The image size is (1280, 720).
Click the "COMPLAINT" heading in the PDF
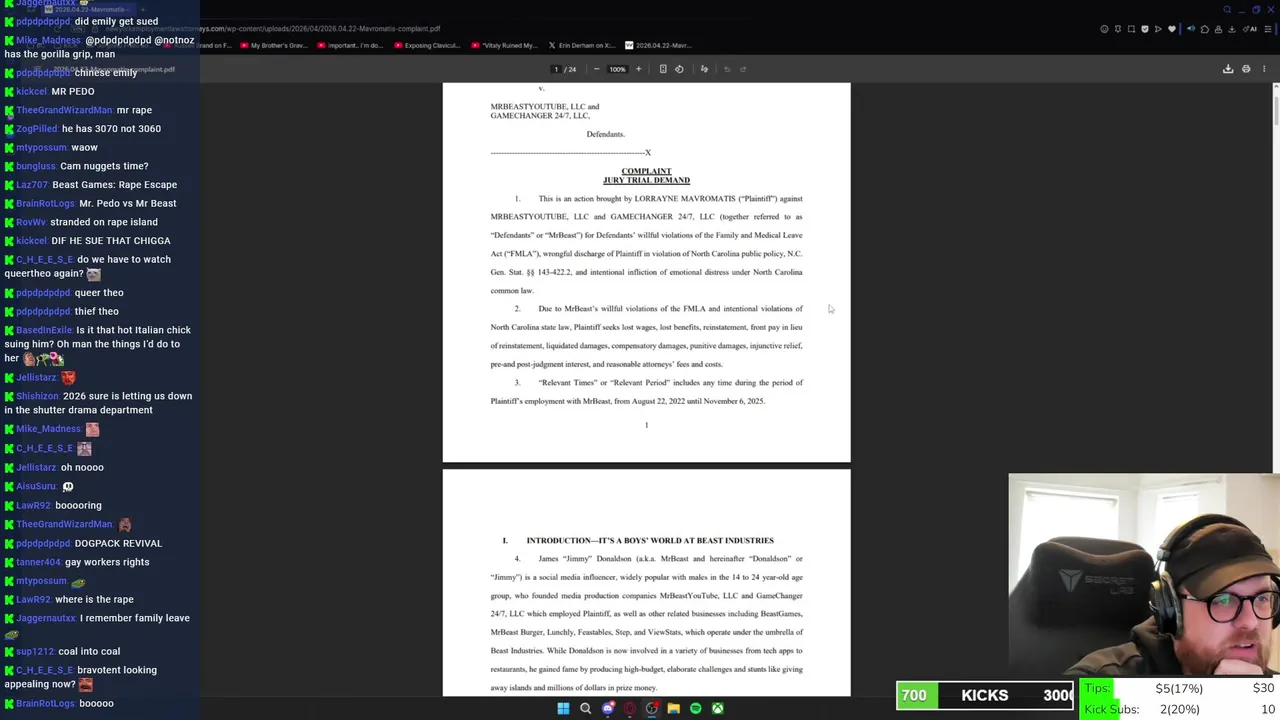tap(646, 171)
